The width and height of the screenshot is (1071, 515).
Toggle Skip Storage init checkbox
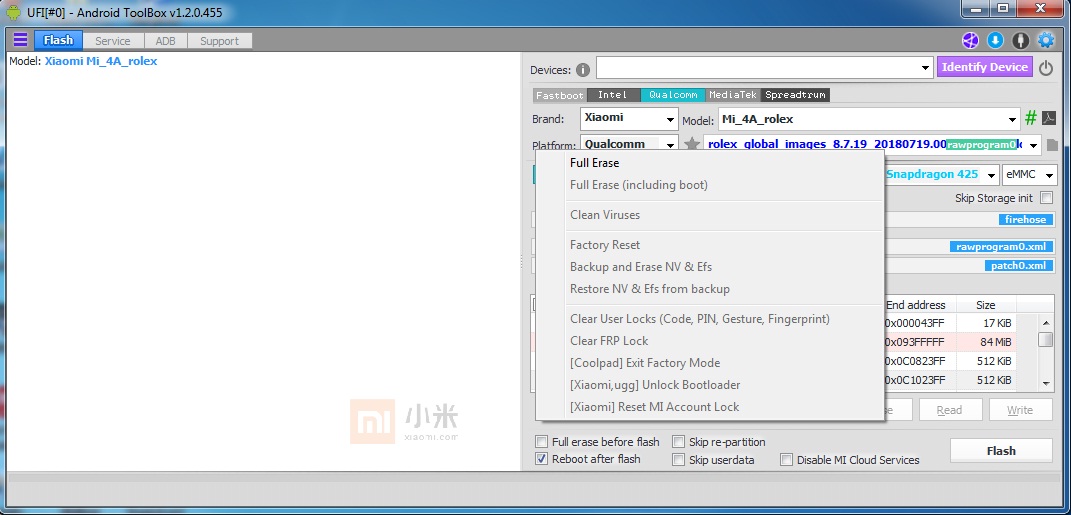[1046, 198]
